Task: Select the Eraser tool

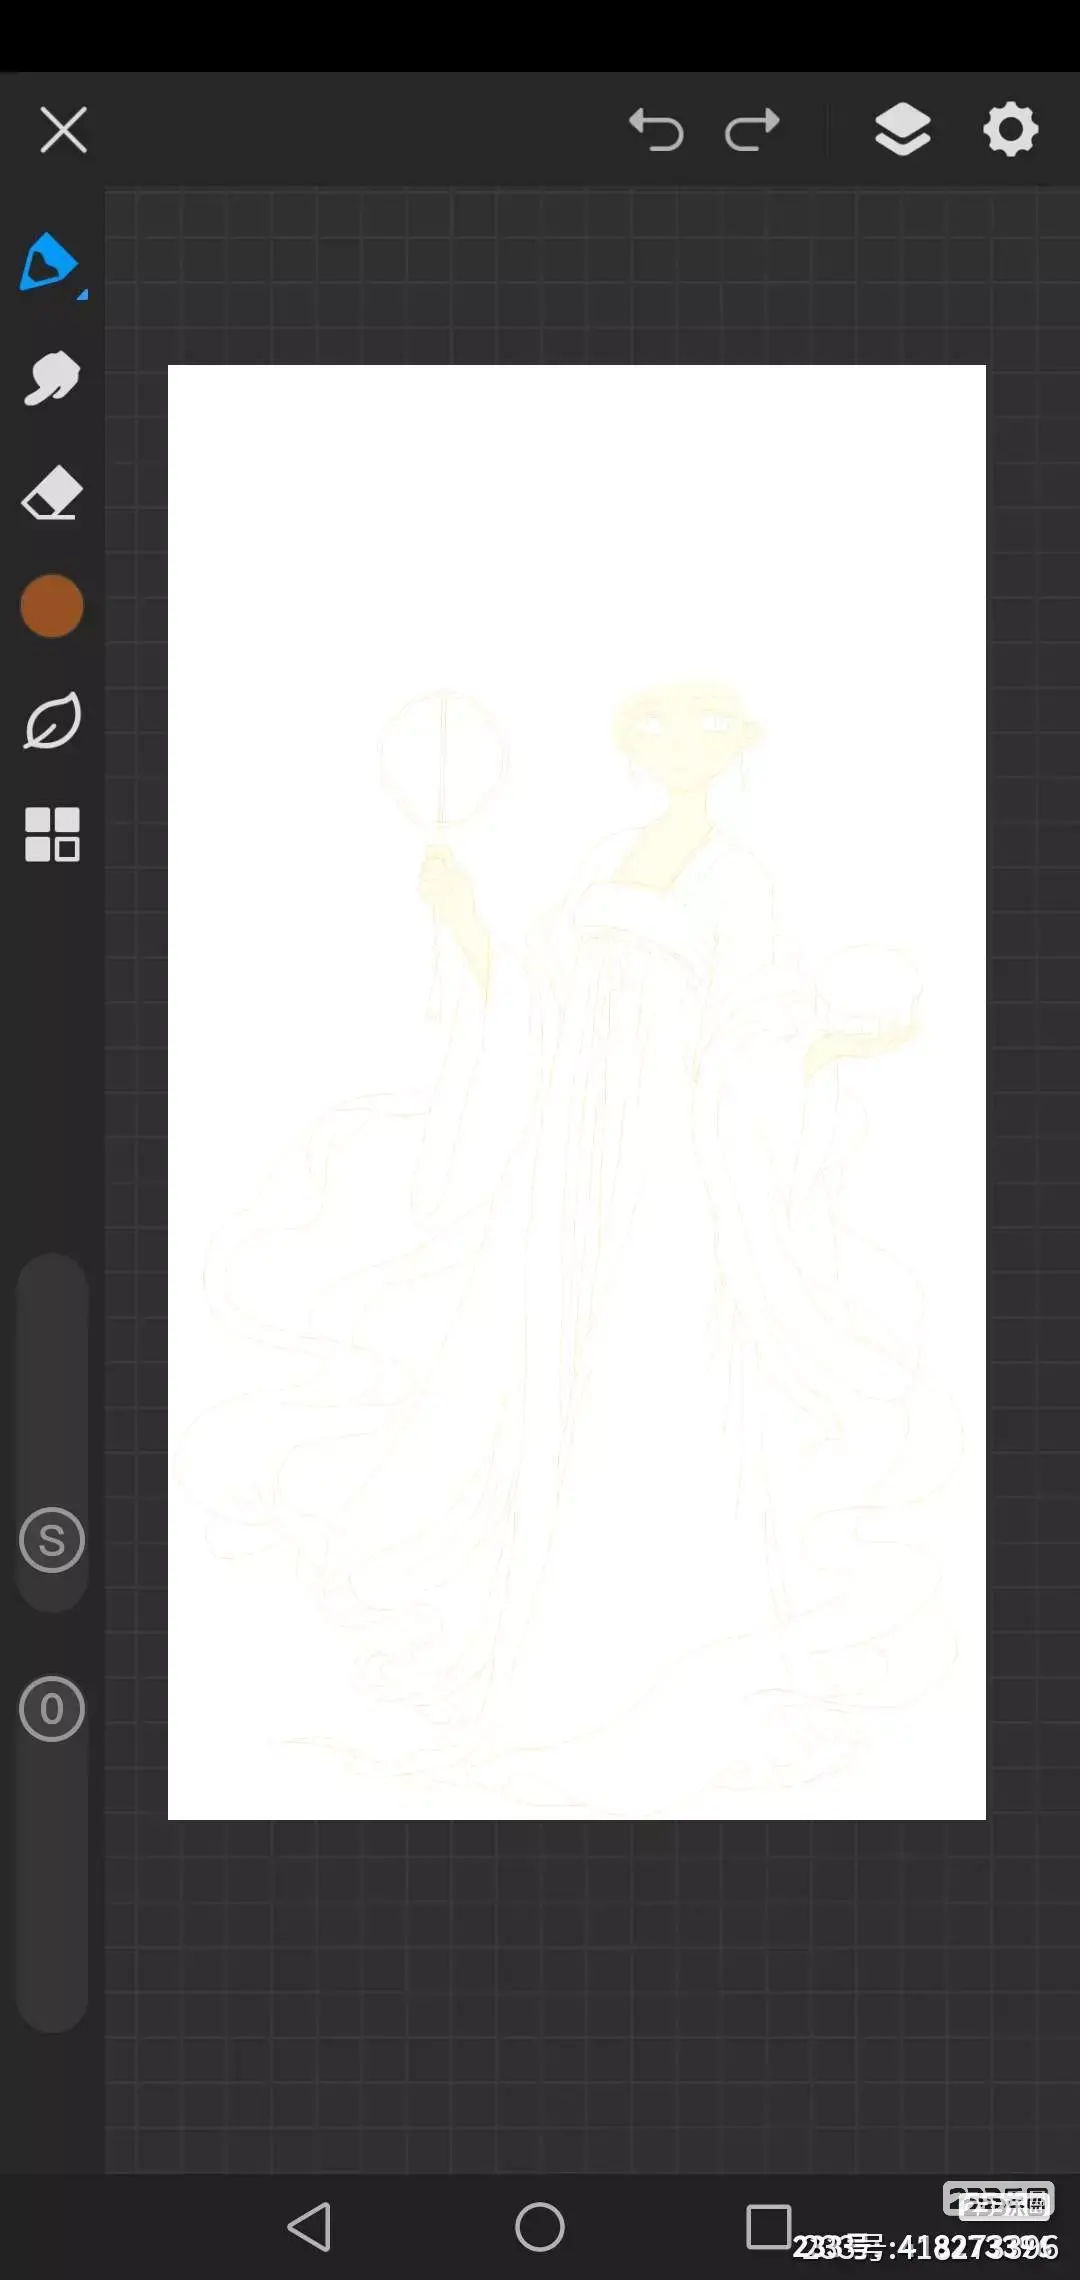Action: 51,492
